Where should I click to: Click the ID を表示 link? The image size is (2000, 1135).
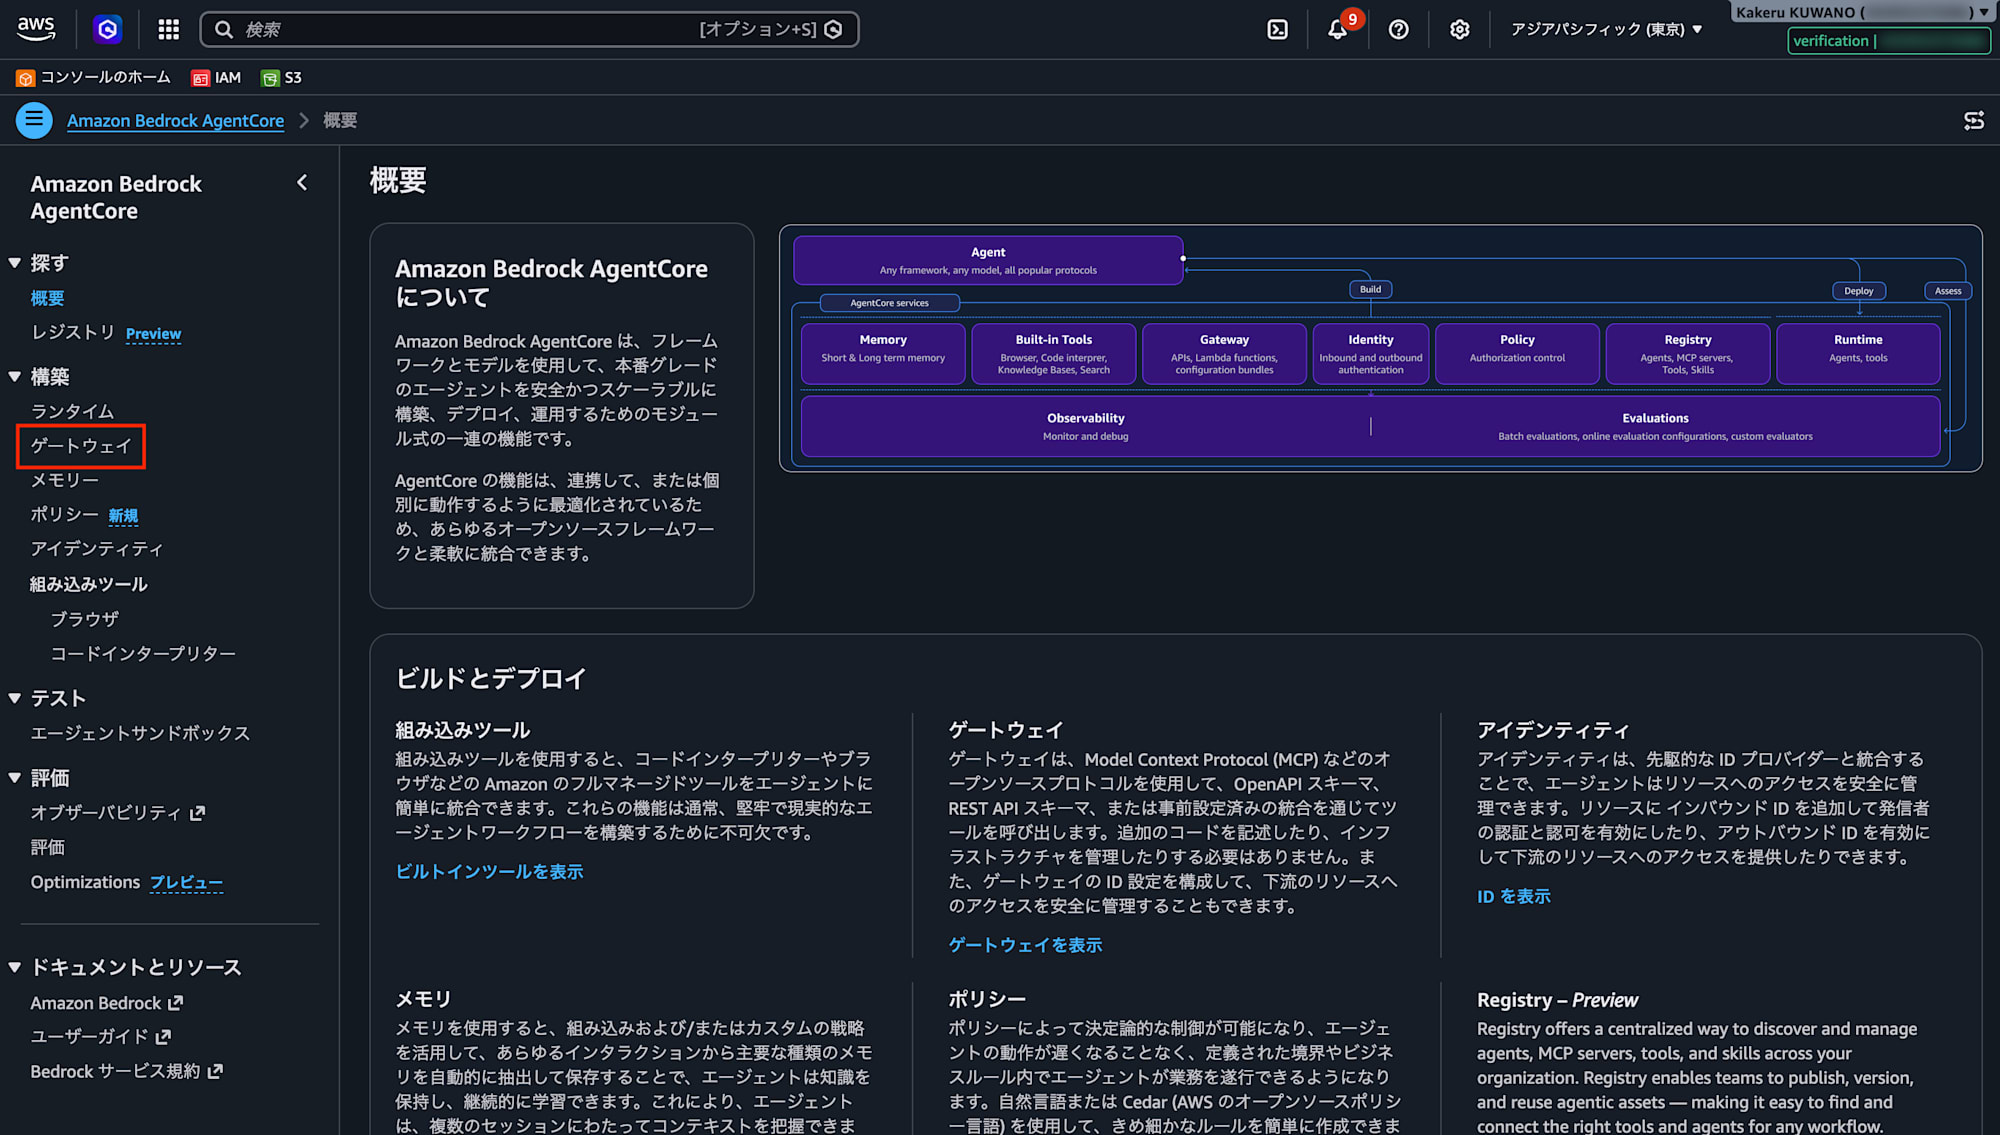click(x=1513, y=896)
